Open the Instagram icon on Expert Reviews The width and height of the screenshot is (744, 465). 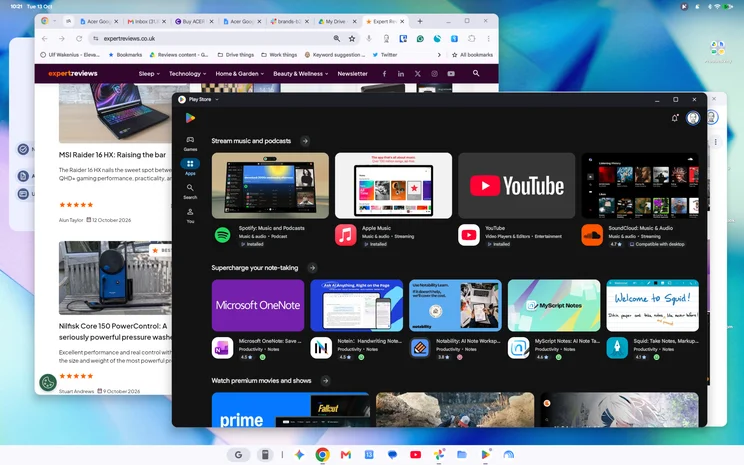coord(434,74)
